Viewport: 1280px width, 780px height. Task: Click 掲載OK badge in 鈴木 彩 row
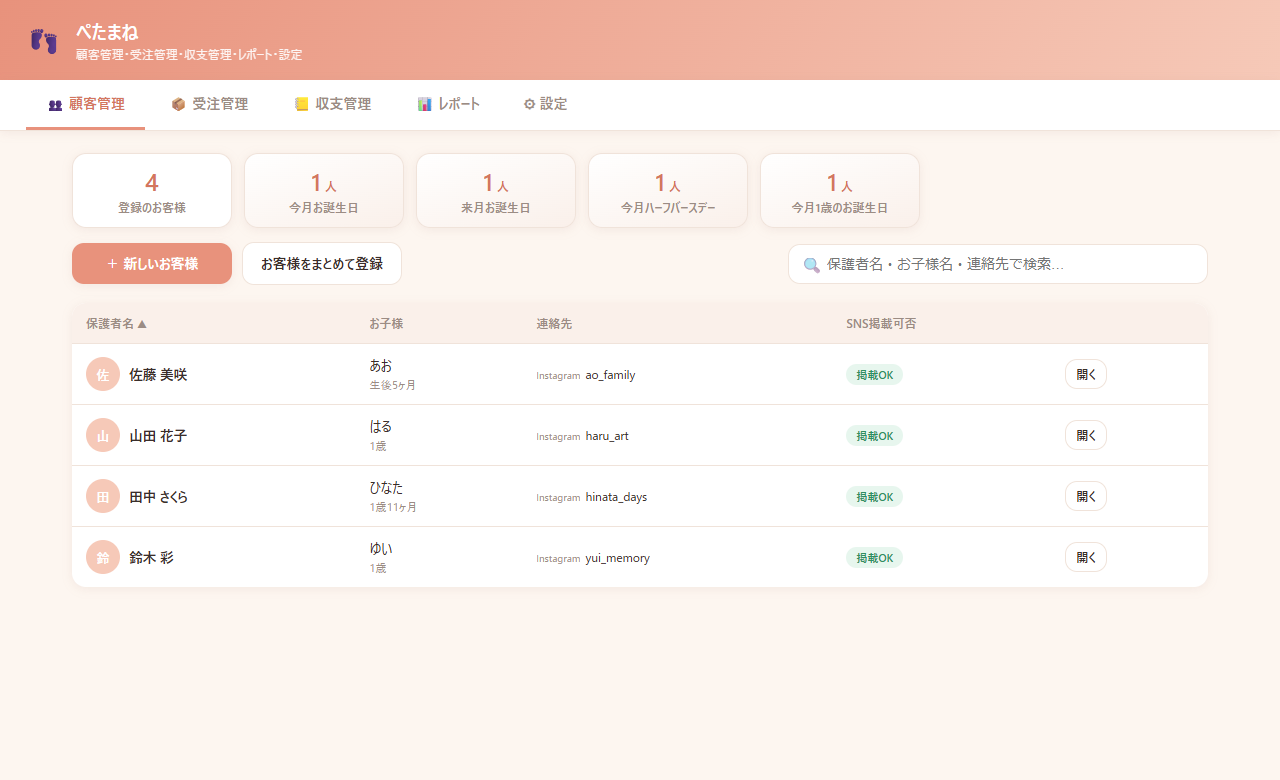tap(874, 558)
